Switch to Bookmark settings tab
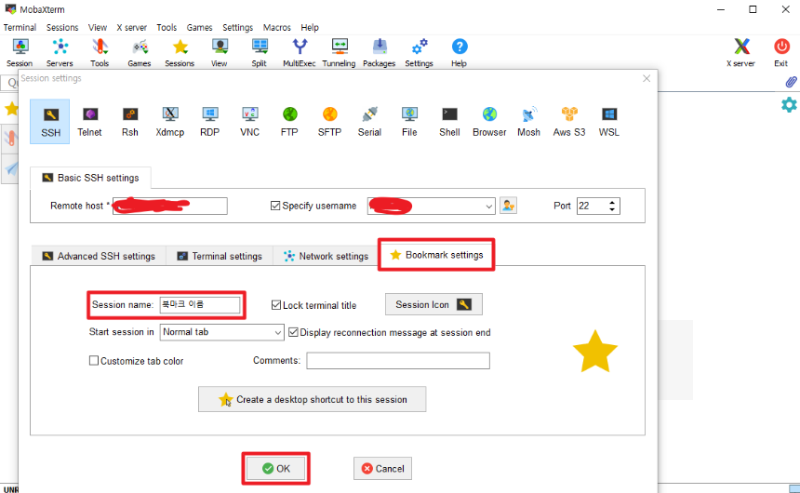Viewport: 800px width, 493px height. [x=436, y=255]
